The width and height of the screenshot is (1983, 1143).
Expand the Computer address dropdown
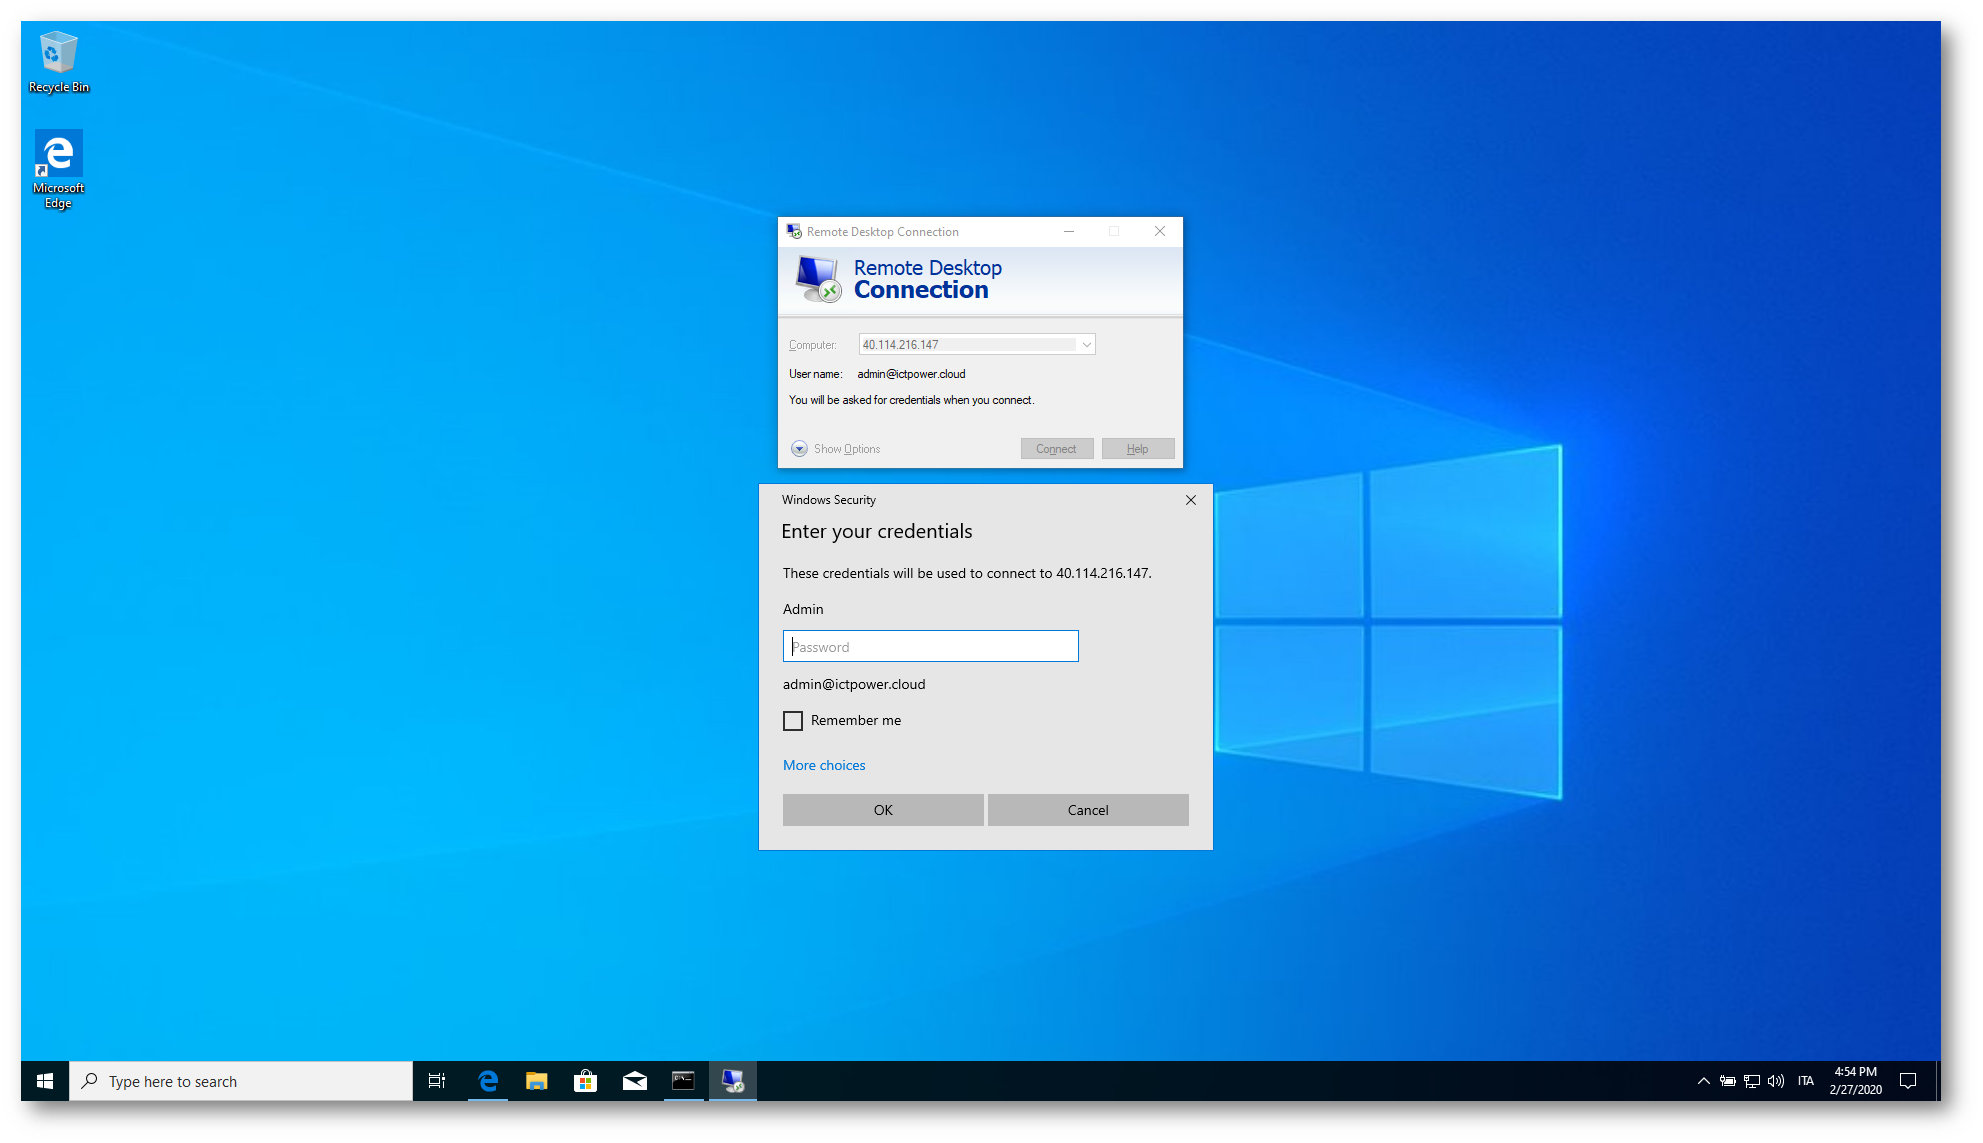(1086, 345)
